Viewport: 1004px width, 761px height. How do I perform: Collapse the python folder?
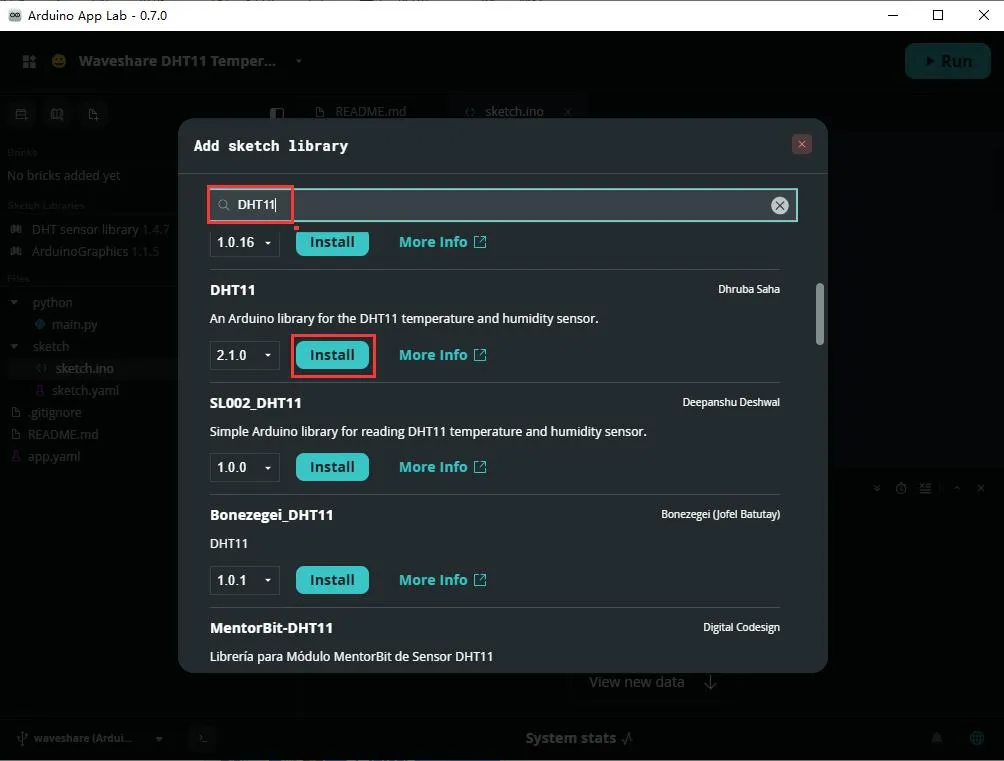pos(14,302)
